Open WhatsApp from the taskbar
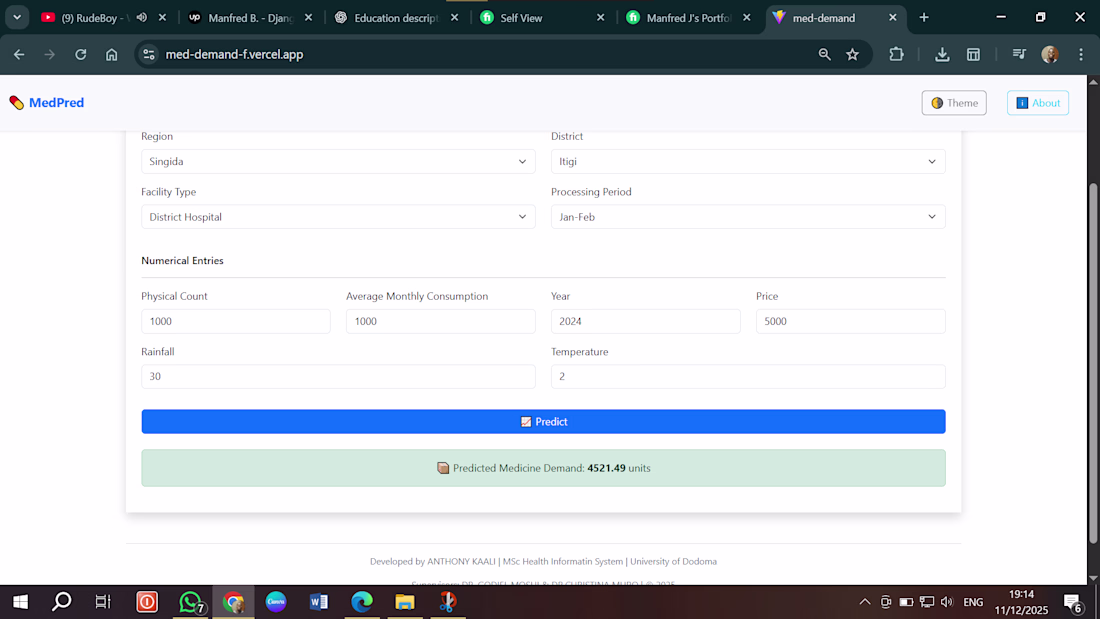Viewport: 1100px width, 619px height. point(190,602)
